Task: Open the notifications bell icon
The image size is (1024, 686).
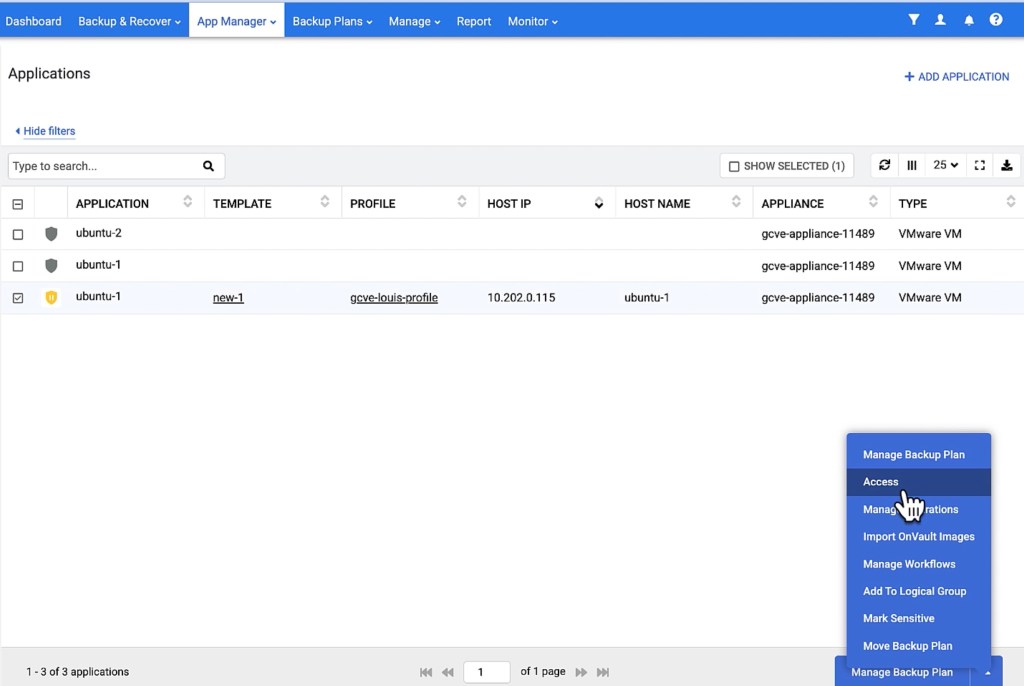Action: [968, 20]
